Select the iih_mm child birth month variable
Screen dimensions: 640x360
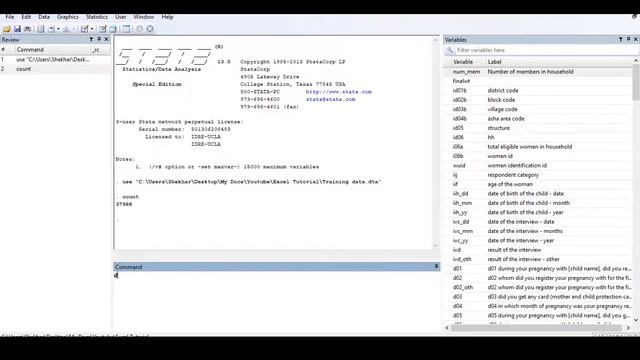click(x=538, y=203)
